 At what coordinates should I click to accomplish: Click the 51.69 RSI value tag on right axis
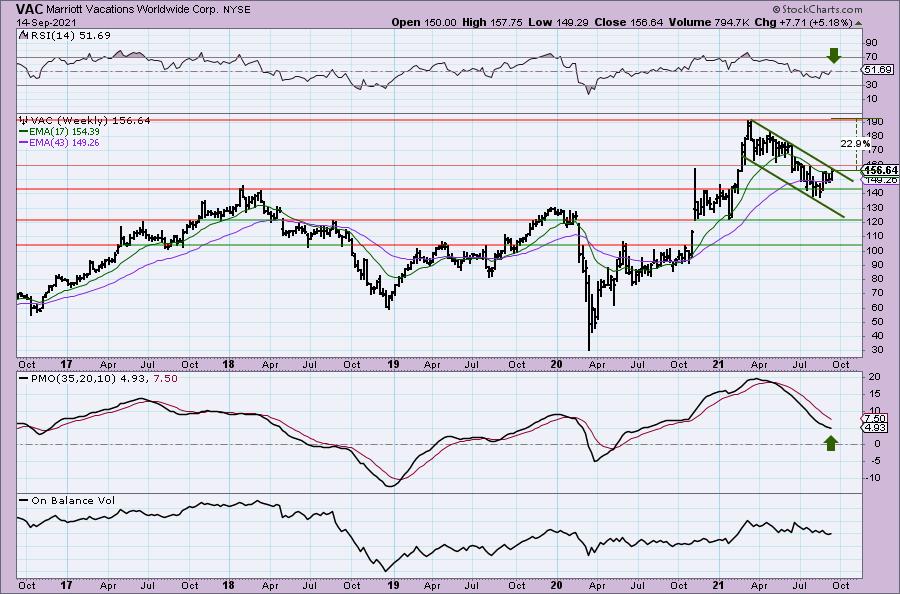(x=878, y=69)
